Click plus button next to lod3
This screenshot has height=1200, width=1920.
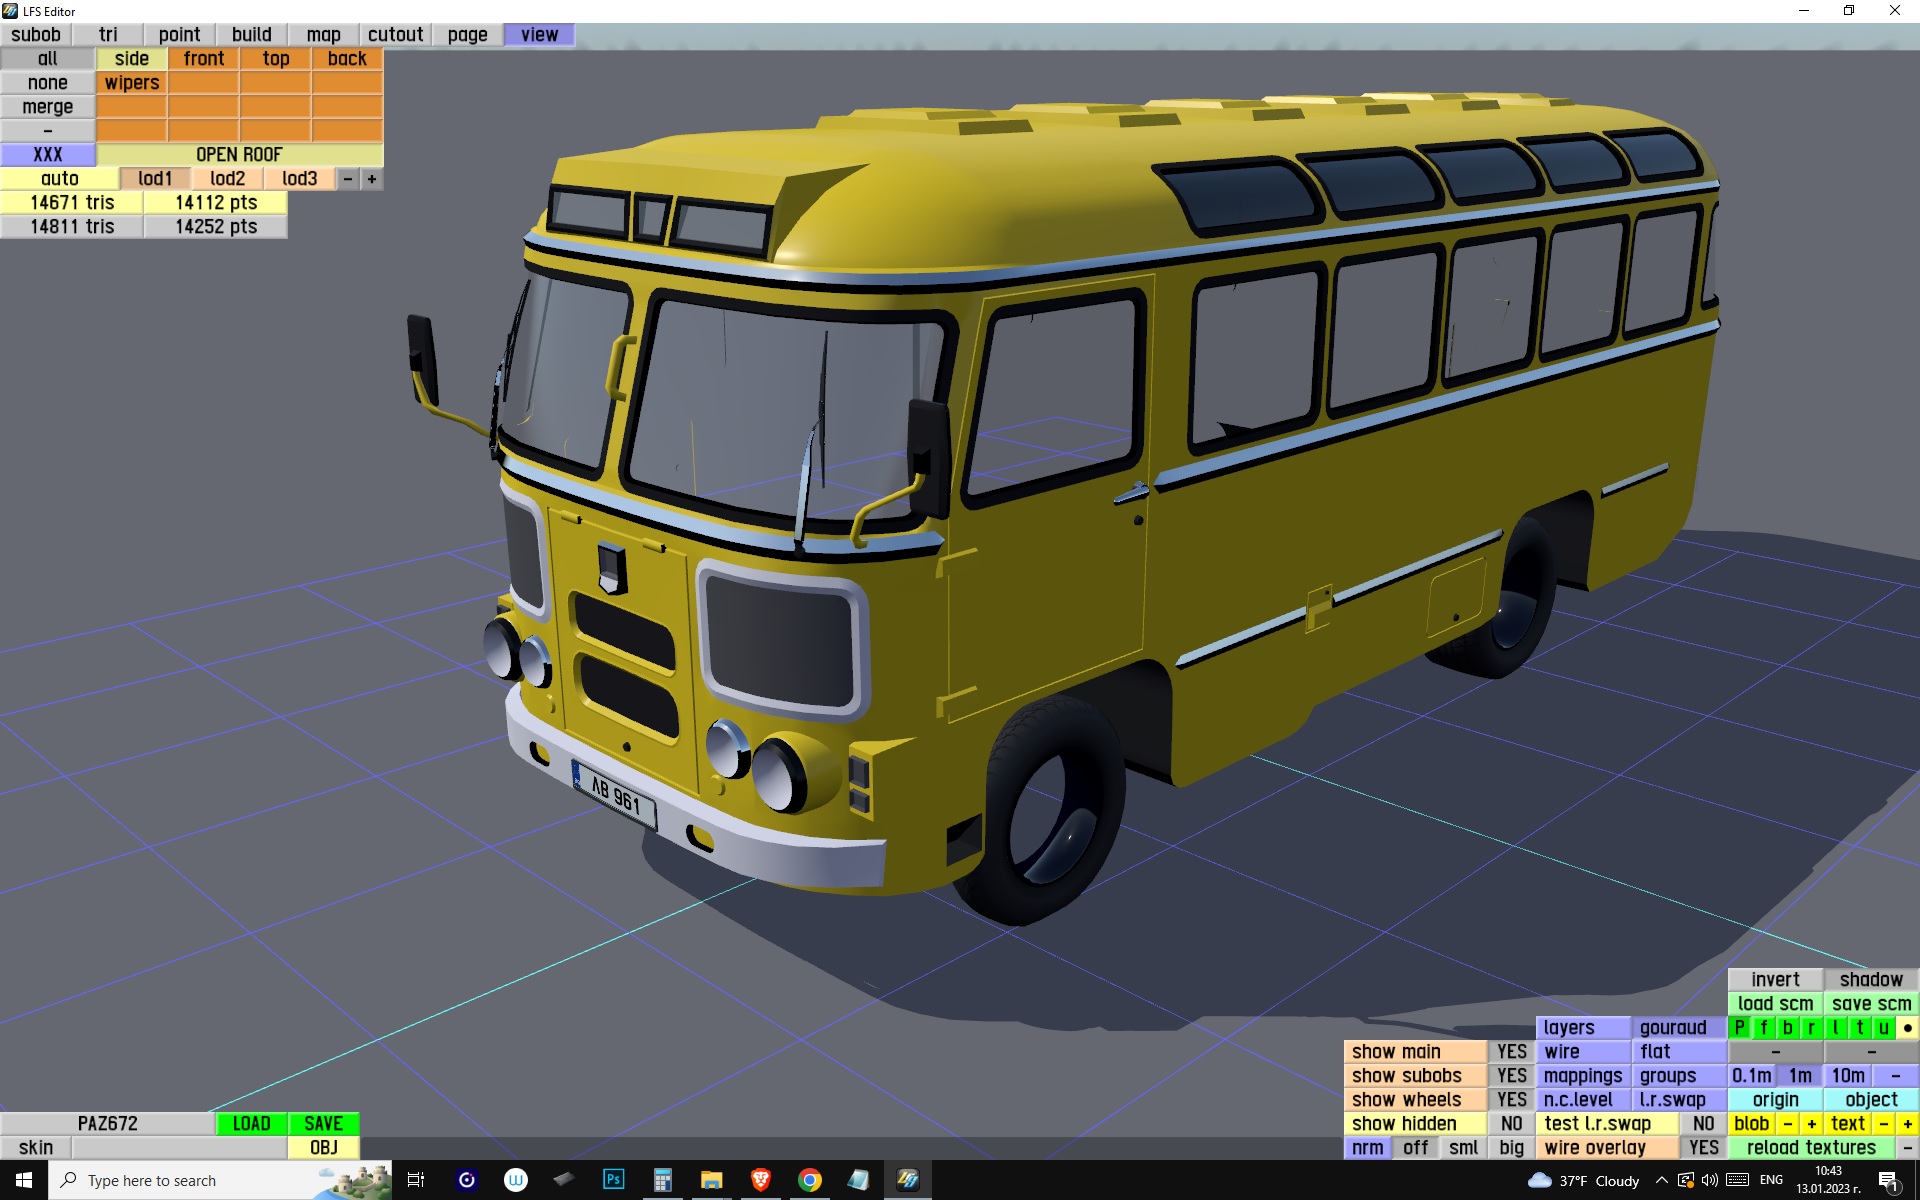click(x=372, y=179)
